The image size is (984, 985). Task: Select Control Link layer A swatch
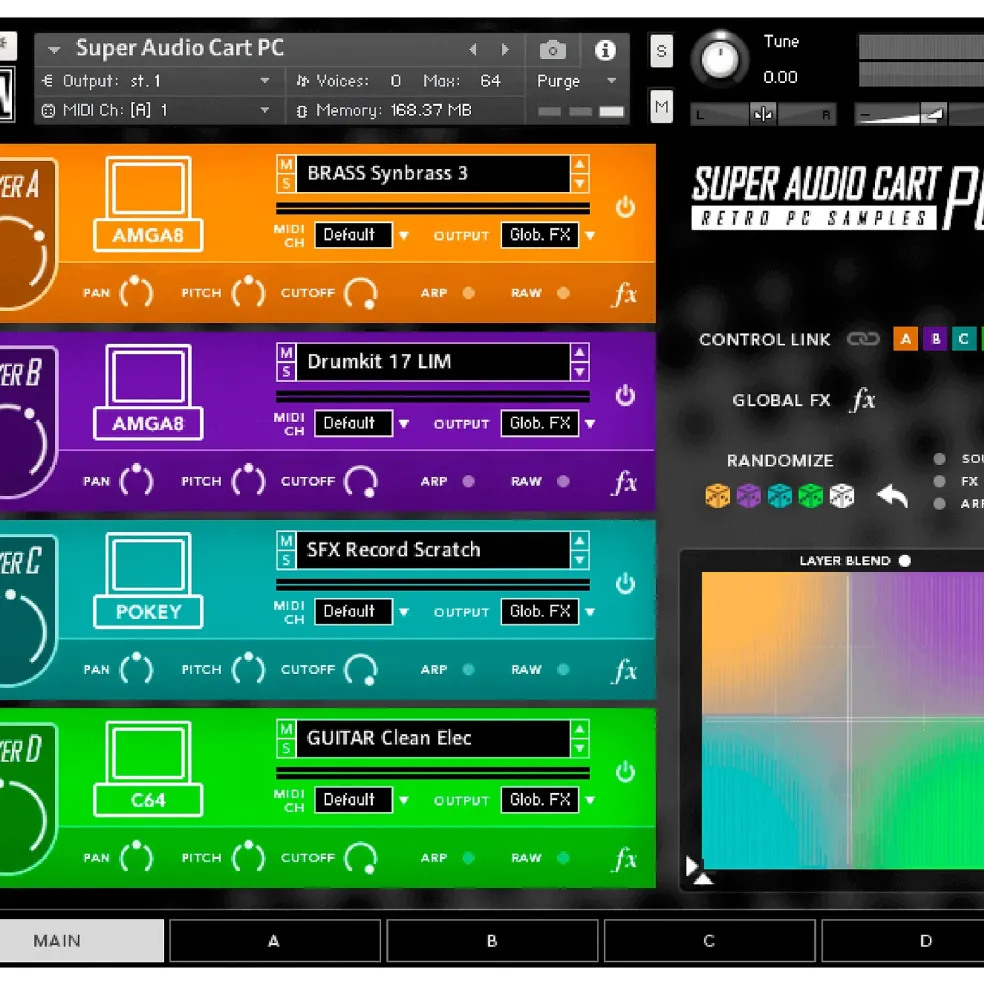pyautogui.click(x=905, y=339)
